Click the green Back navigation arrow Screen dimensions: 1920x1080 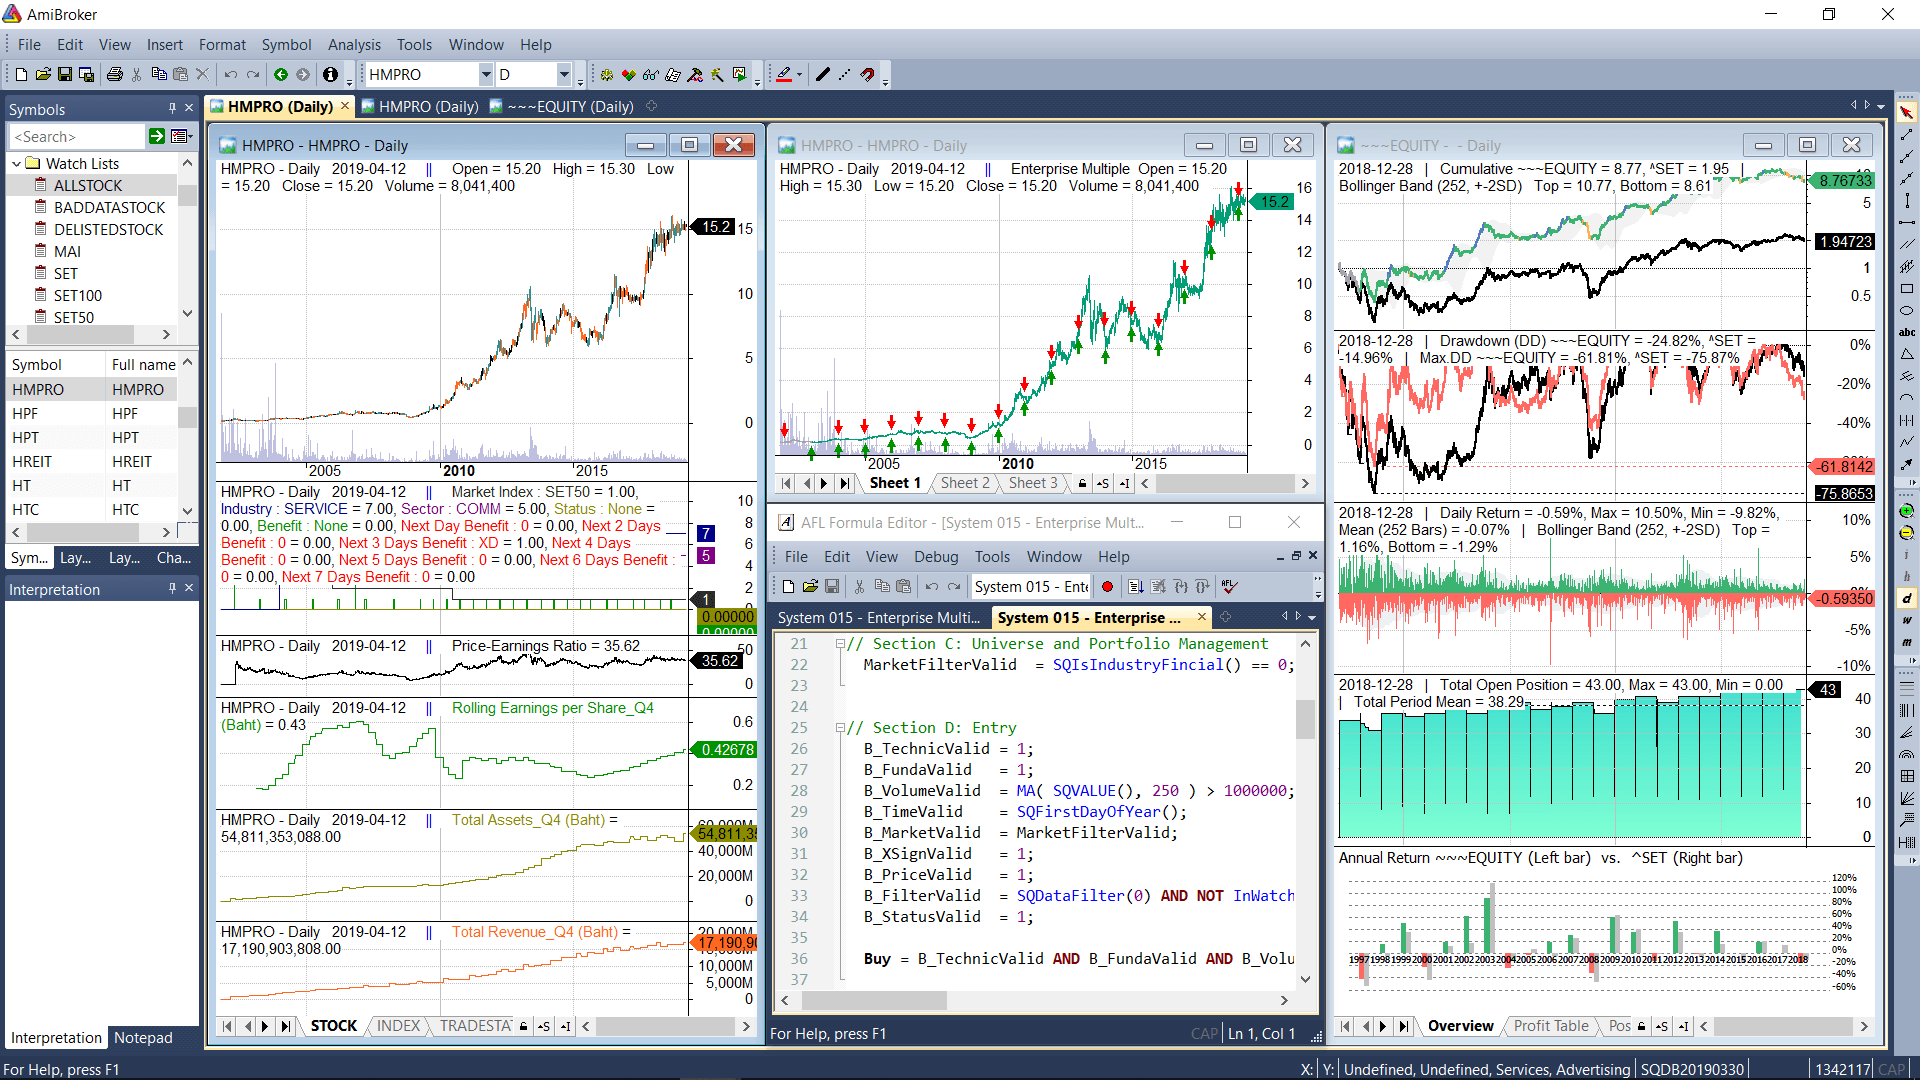point(281,74)
